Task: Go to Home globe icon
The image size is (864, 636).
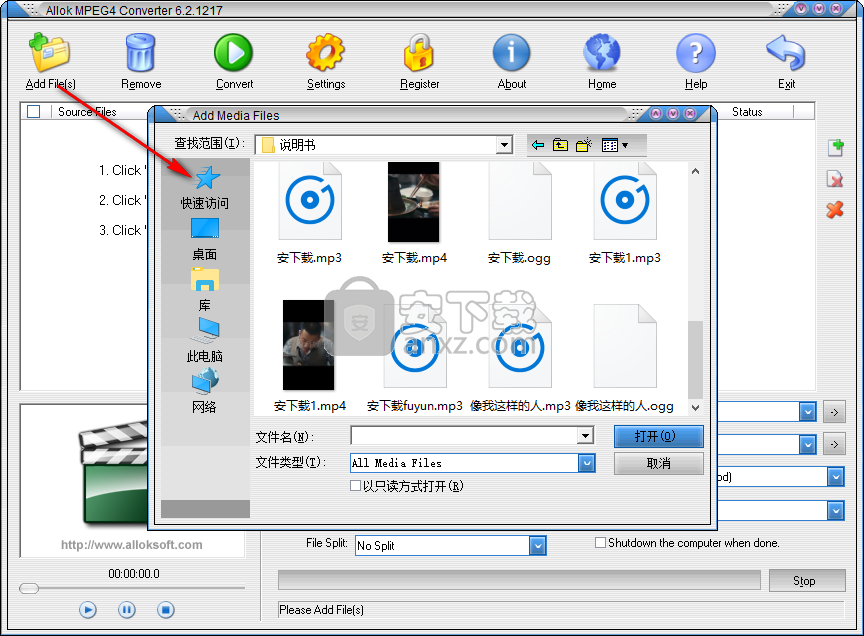Action: [x=602, y=53]
